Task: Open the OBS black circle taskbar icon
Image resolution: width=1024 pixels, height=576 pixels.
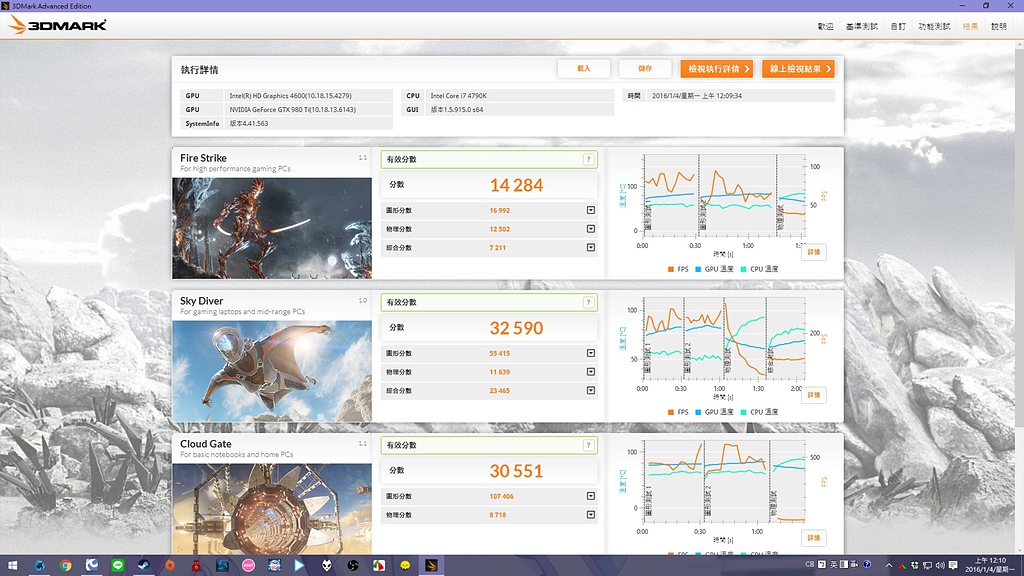Action: click(x=353, y=566)
